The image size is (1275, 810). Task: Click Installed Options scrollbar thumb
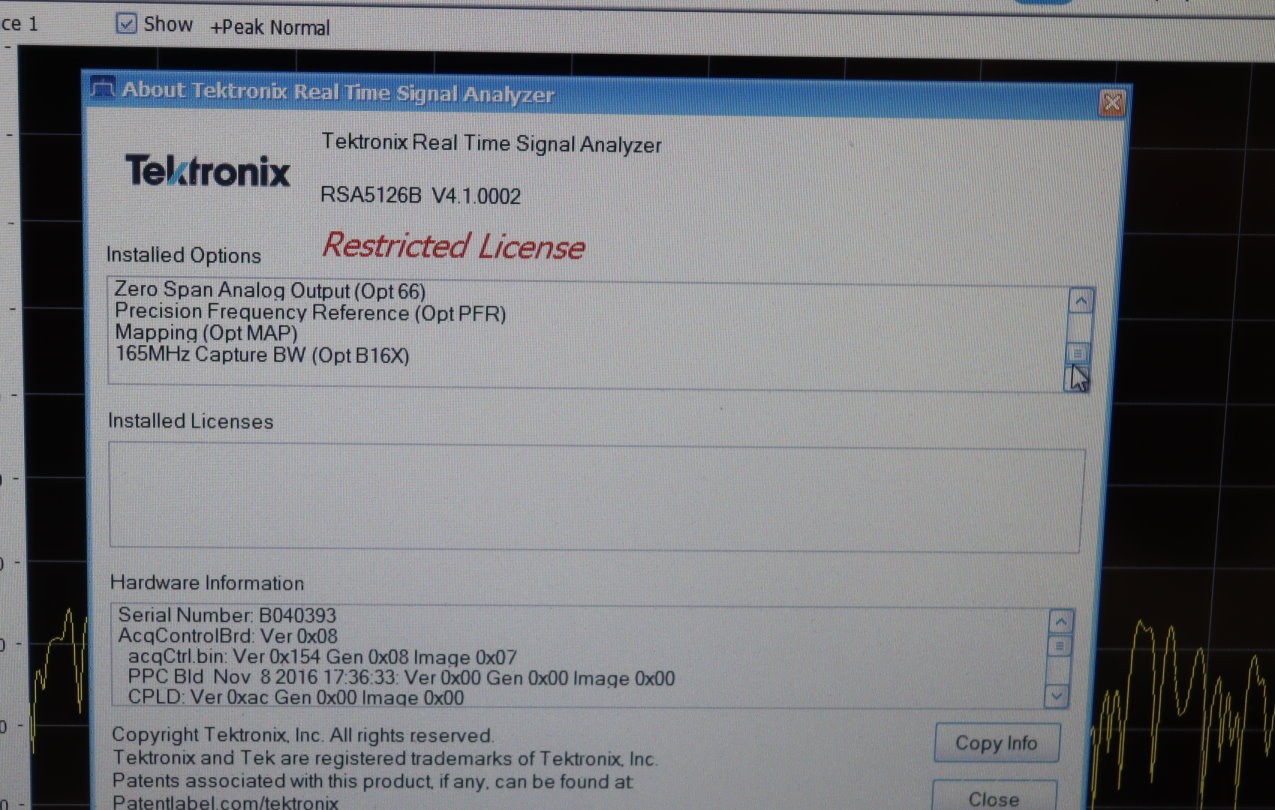click(x=1078, y=352)
